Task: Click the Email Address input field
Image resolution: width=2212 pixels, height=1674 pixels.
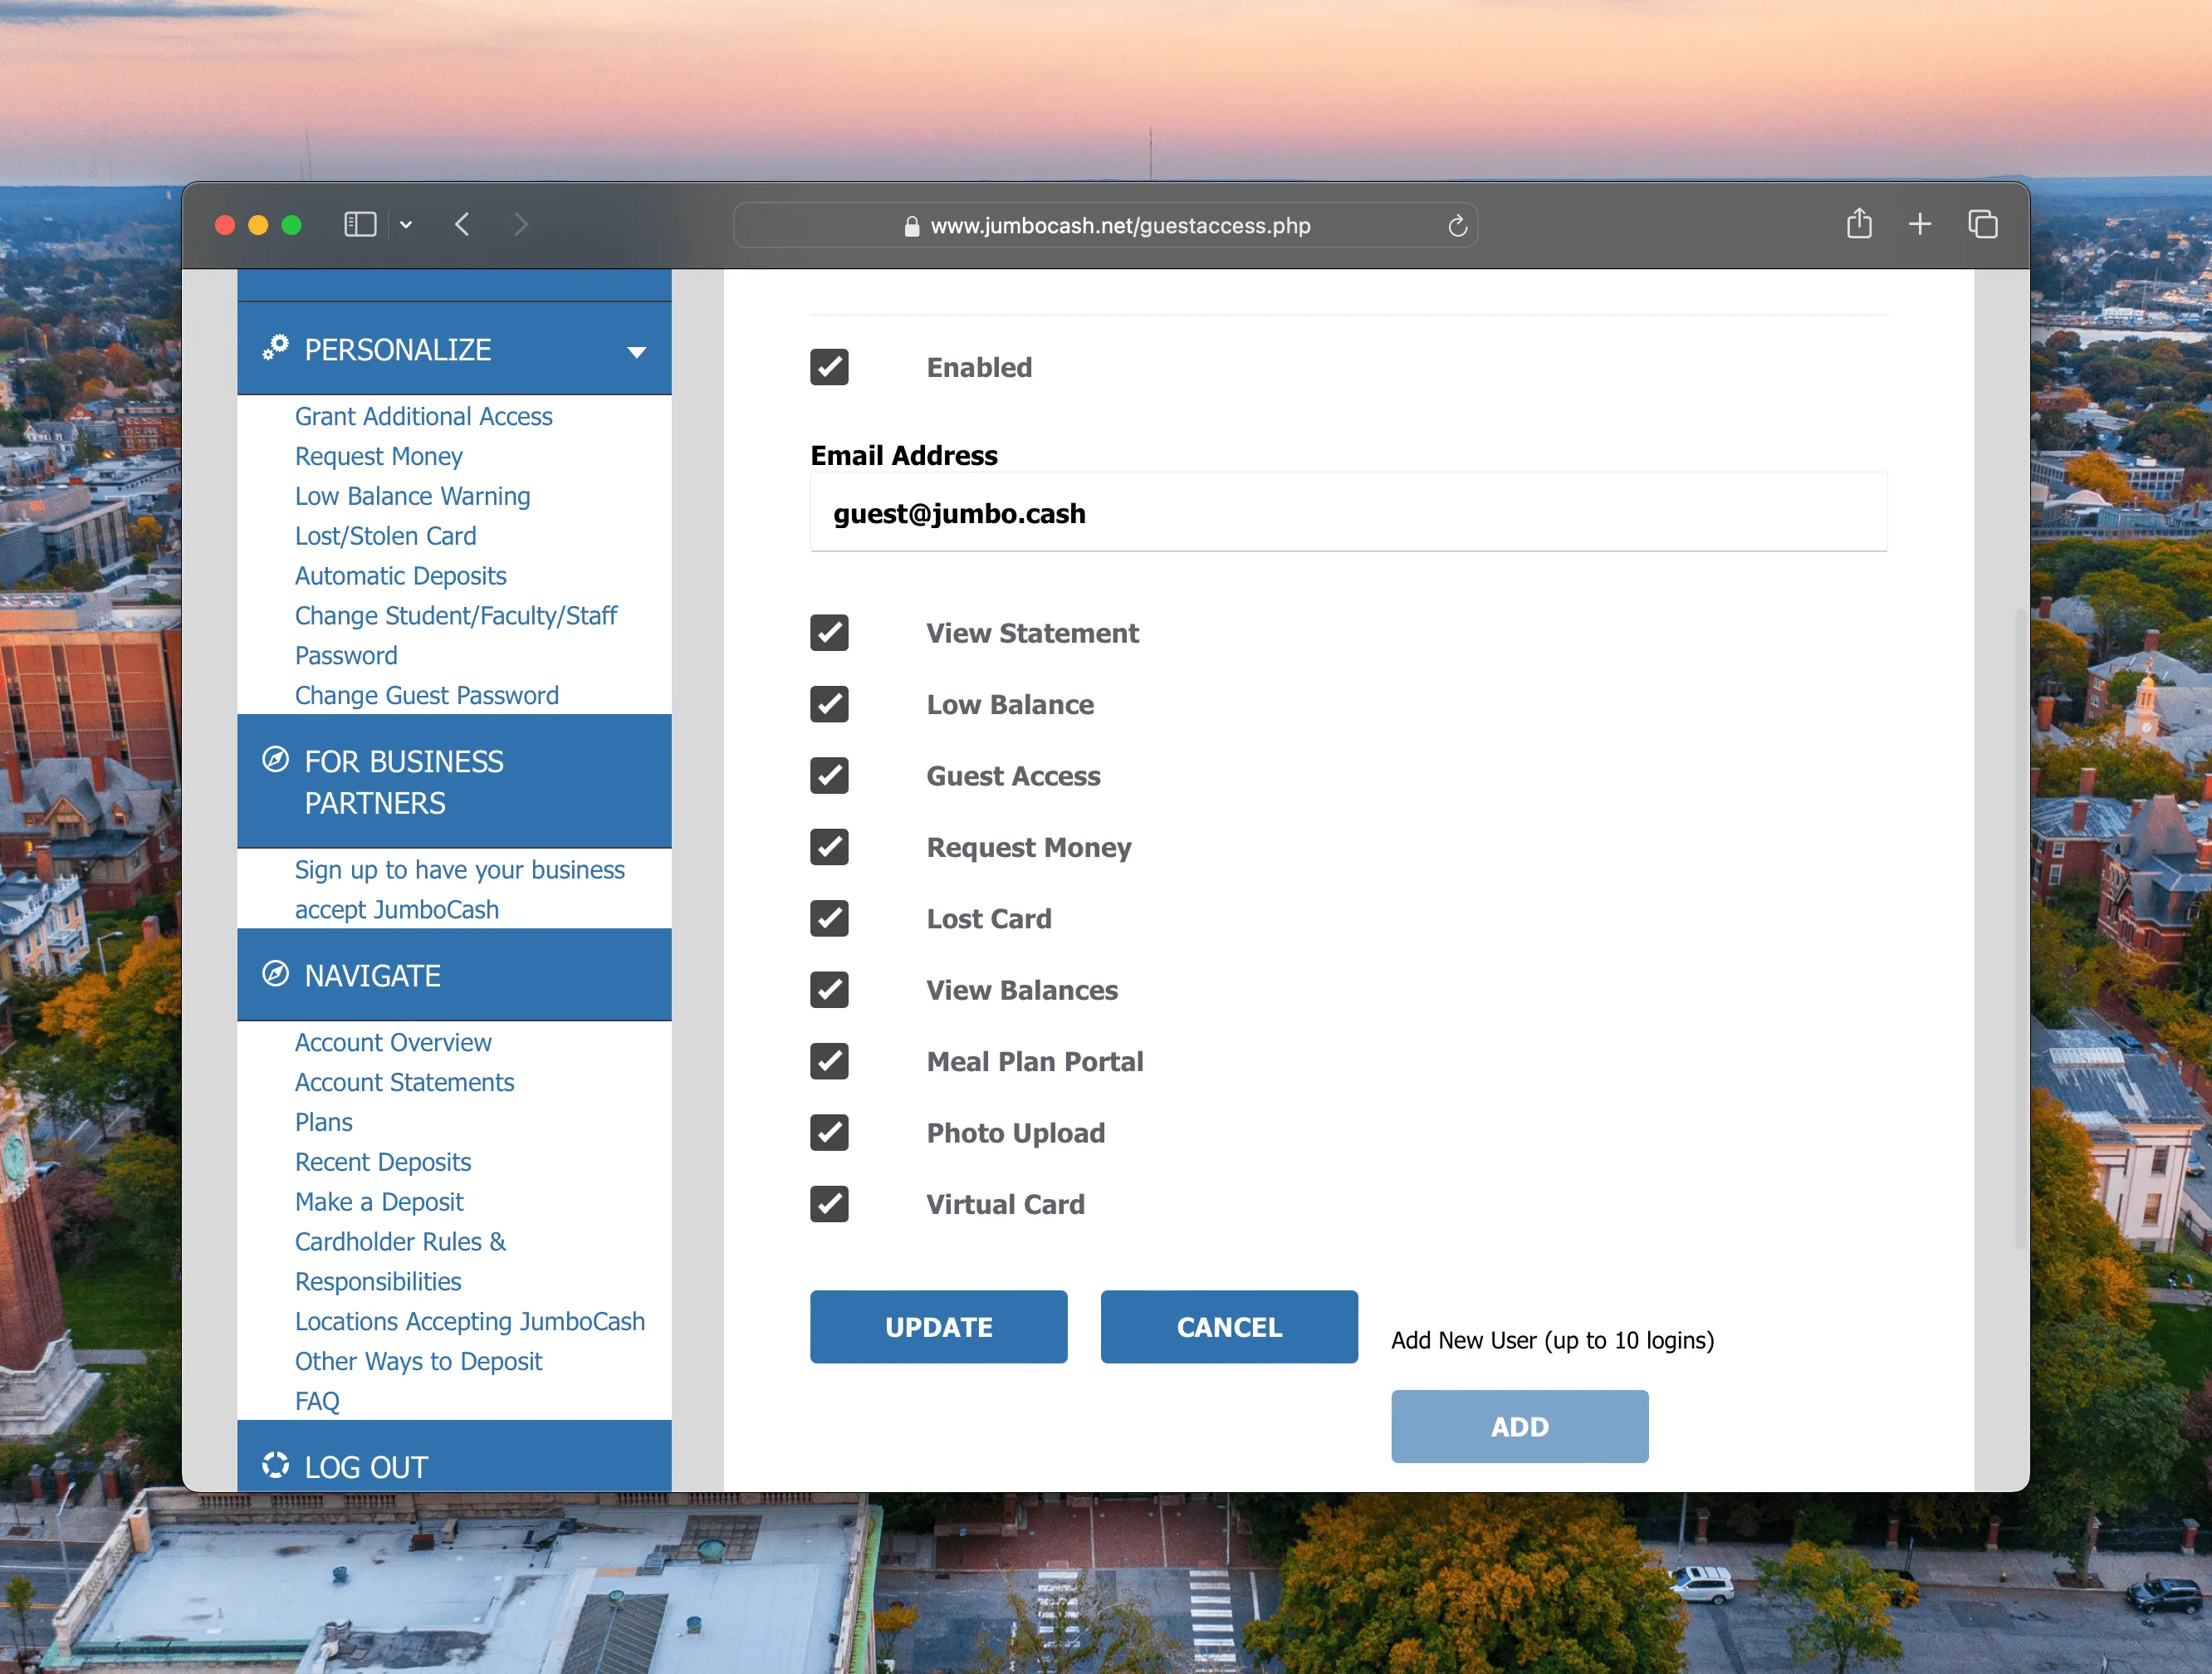Action: 1348,512
